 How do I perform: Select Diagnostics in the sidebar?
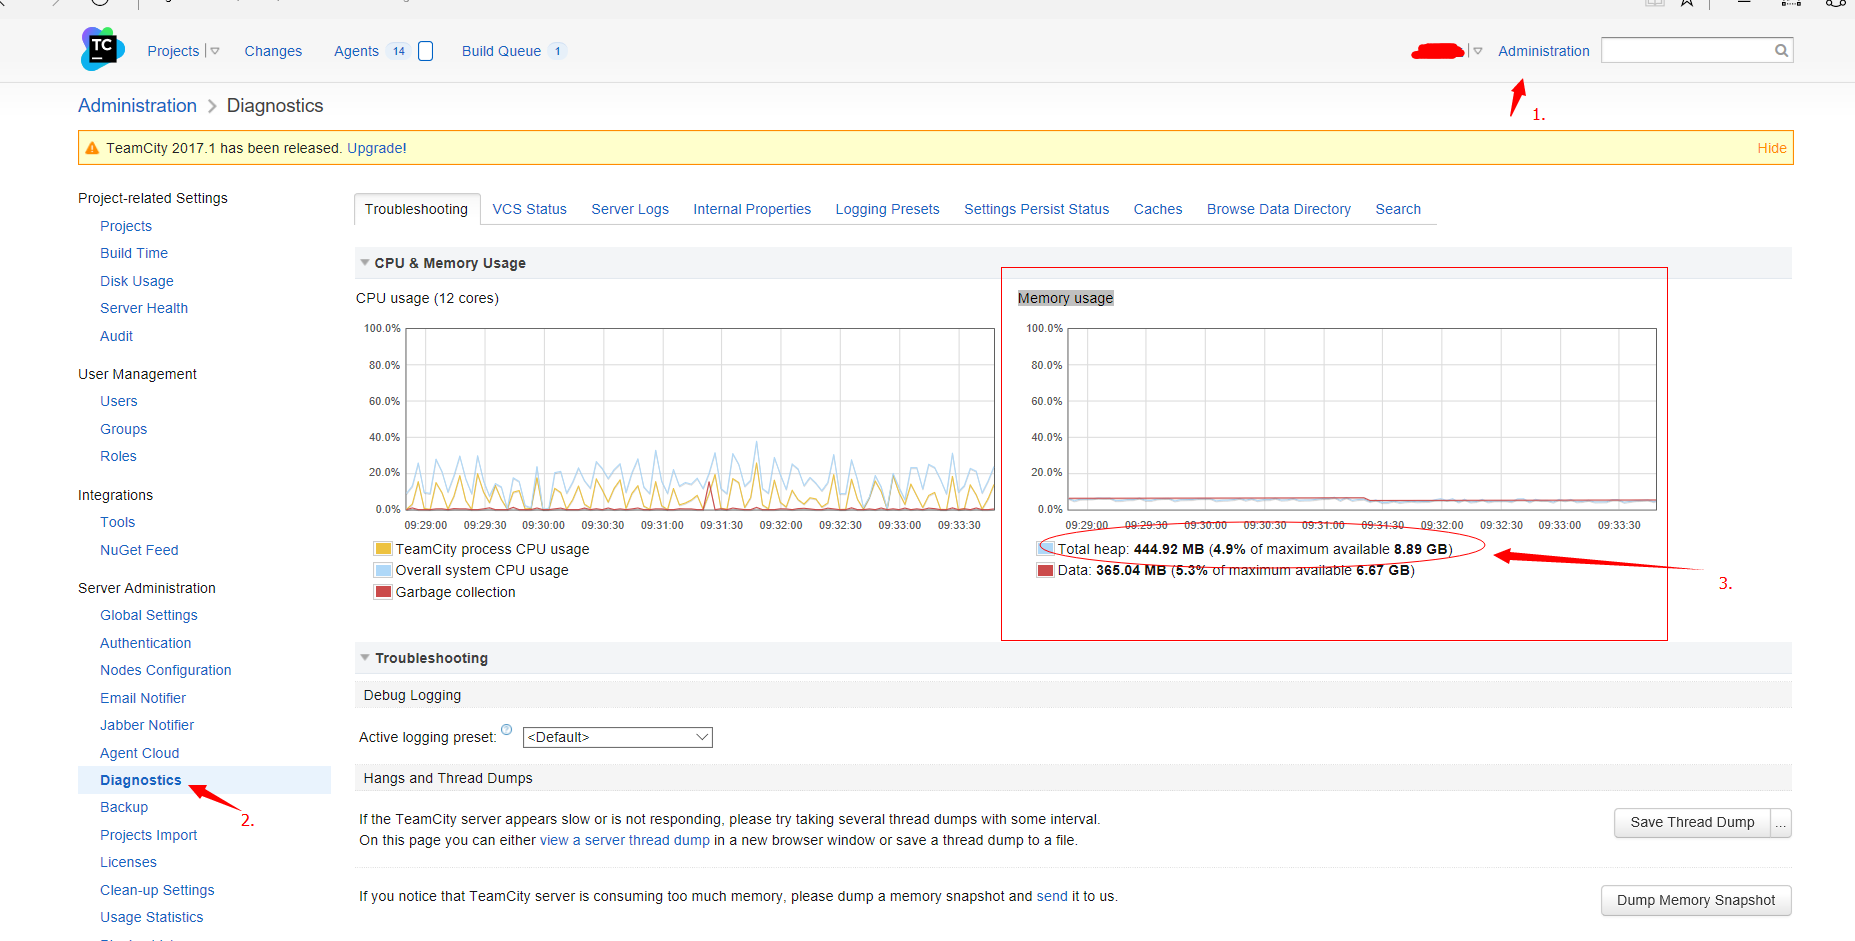point(141,780)
